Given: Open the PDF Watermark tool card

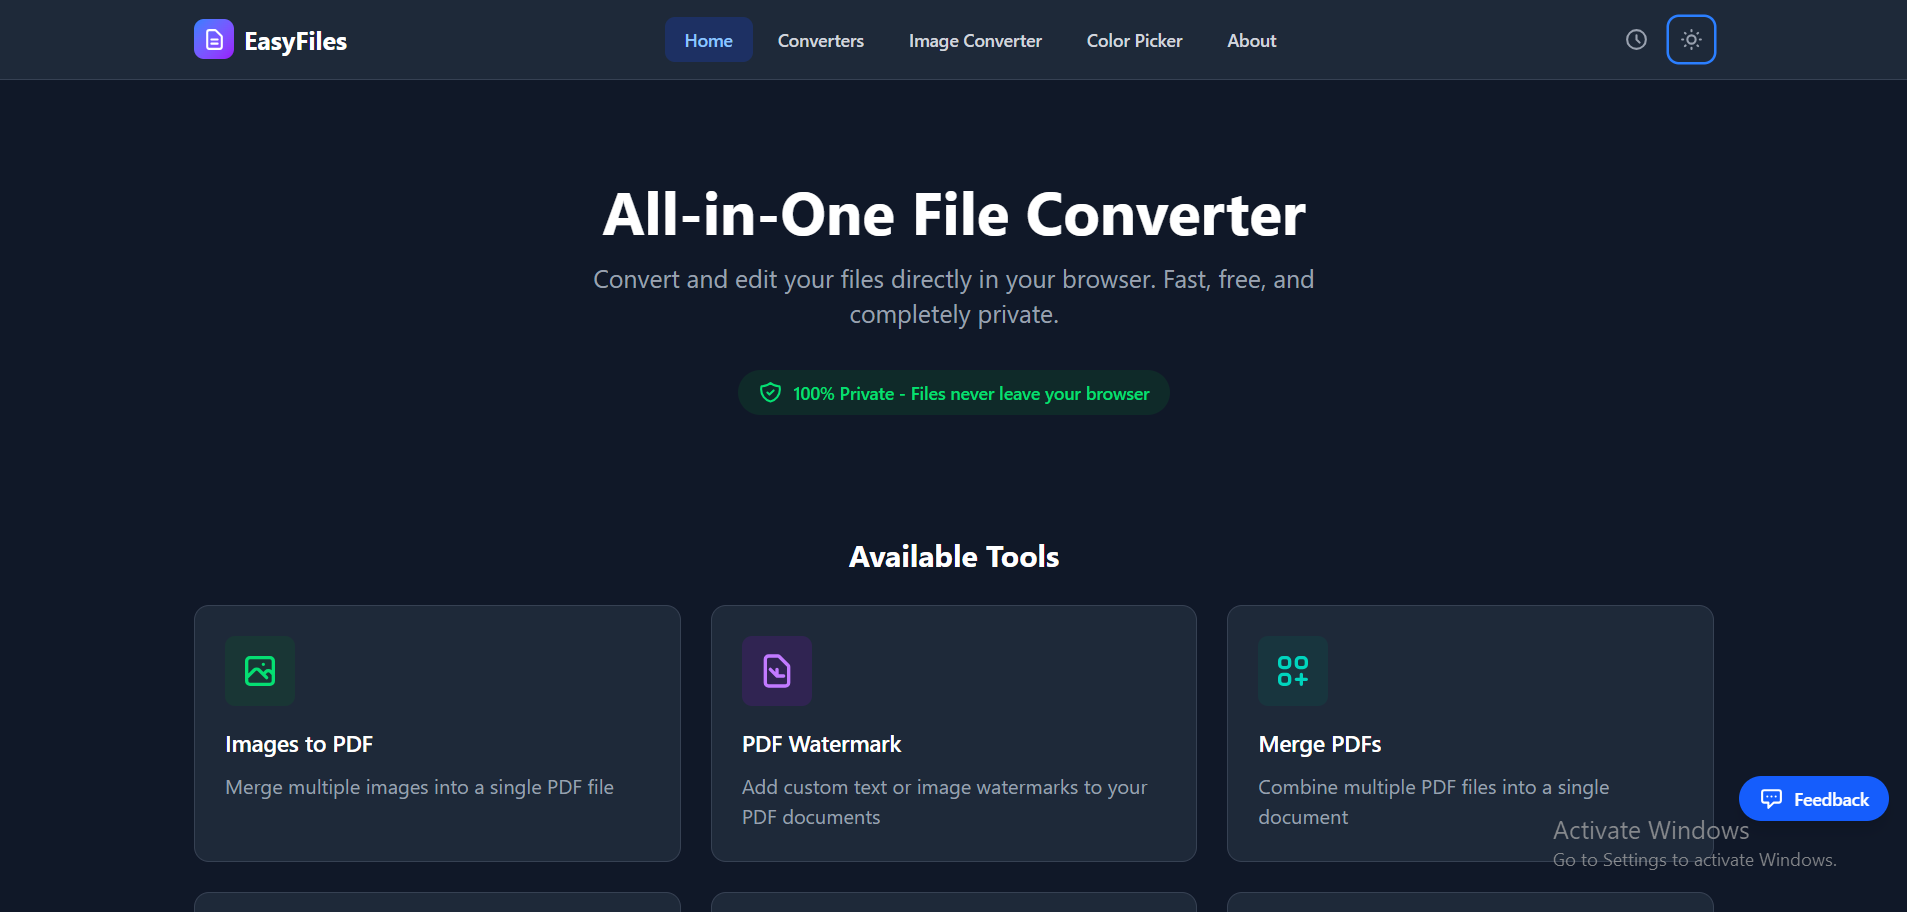Looking at the screenshot, I should (952, 733).
